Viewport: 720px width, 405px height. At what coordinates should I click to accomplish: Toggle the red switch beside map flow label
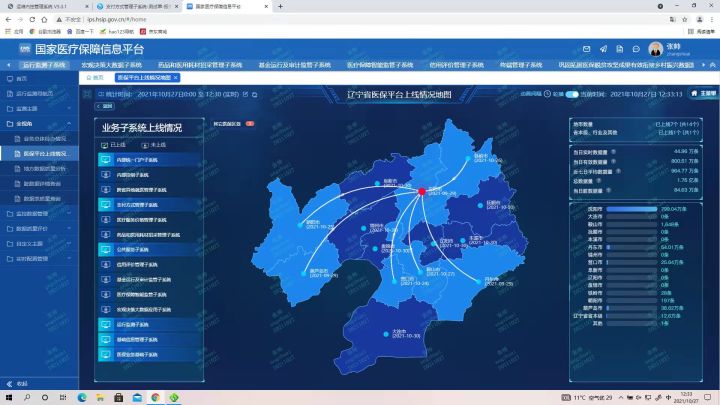(x=250, y=124)
